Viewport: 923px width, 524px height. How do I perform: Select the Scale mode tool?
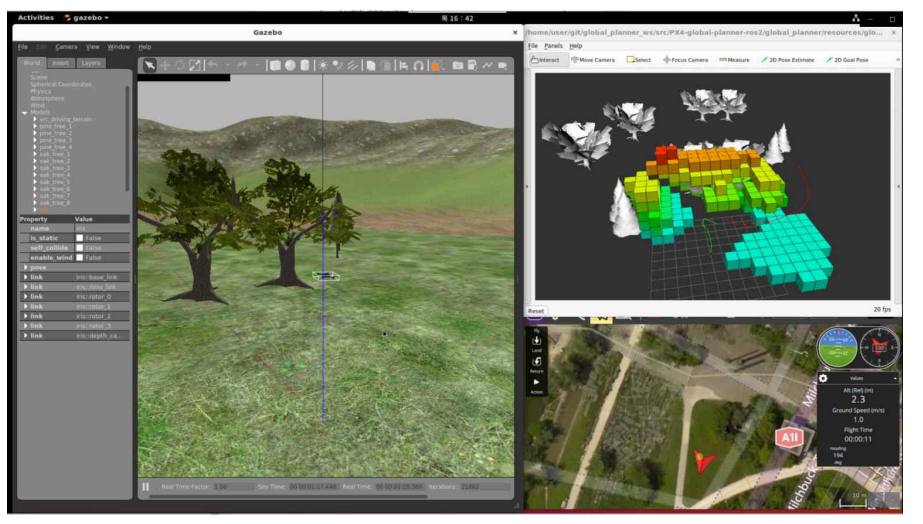click(194, 65)
